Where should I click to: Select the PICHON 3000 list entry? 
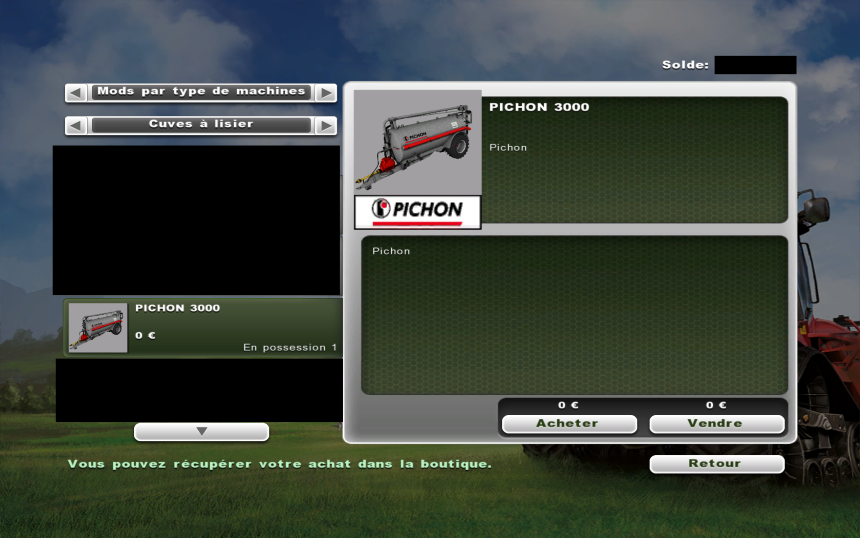(x=203, y=327)
